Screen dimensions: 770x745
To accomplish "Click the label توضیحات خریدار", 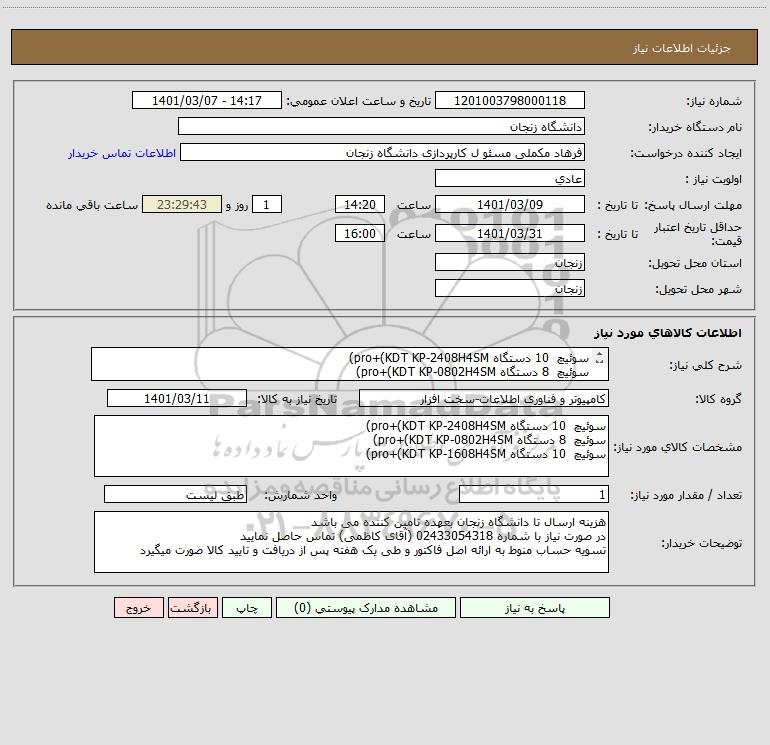I will point(702,544).
